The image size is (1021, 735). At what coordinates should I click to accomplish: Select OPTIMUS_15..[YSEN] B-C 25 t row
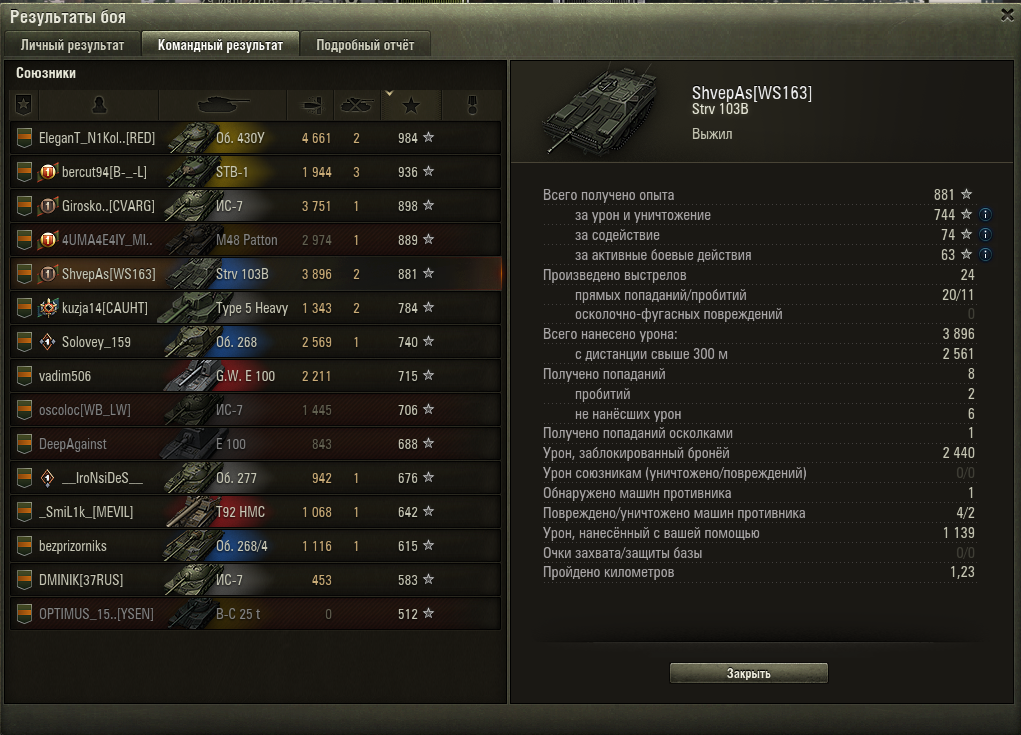pos(255,613)
